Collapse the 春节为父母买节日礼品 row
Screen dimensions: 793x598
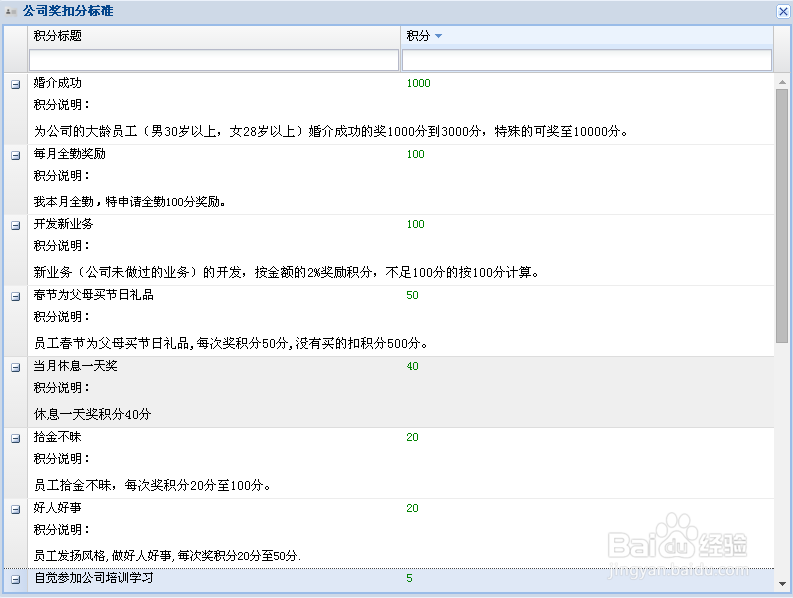tap(16, 296)
